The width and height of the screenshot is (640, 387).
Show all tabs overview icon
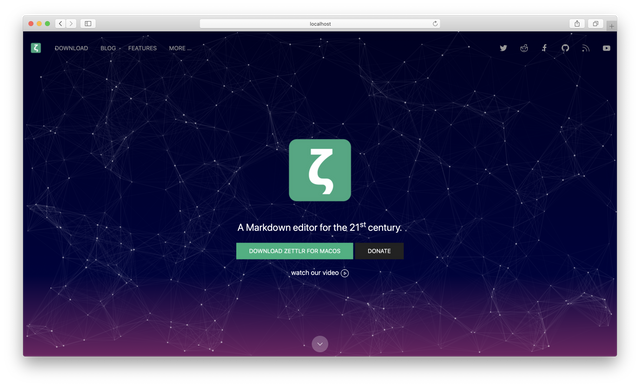coord(596,23)
